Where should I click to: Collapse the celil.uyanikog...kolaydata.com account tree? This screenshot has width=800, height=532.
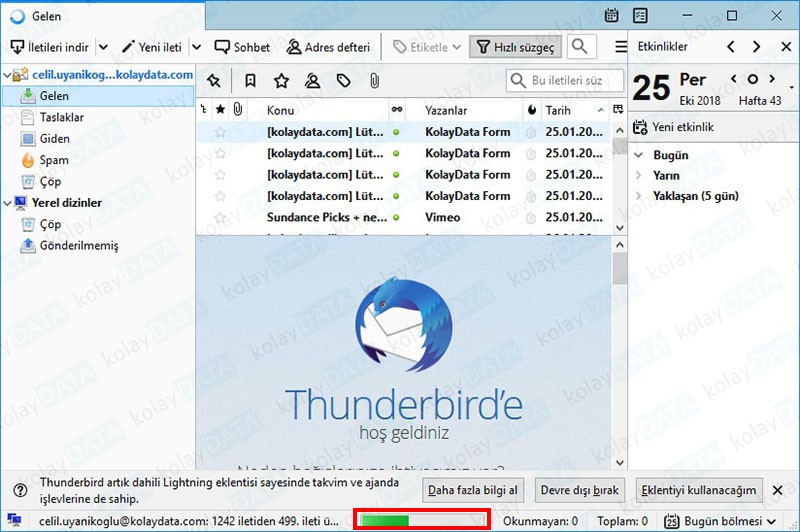(7, 75)
